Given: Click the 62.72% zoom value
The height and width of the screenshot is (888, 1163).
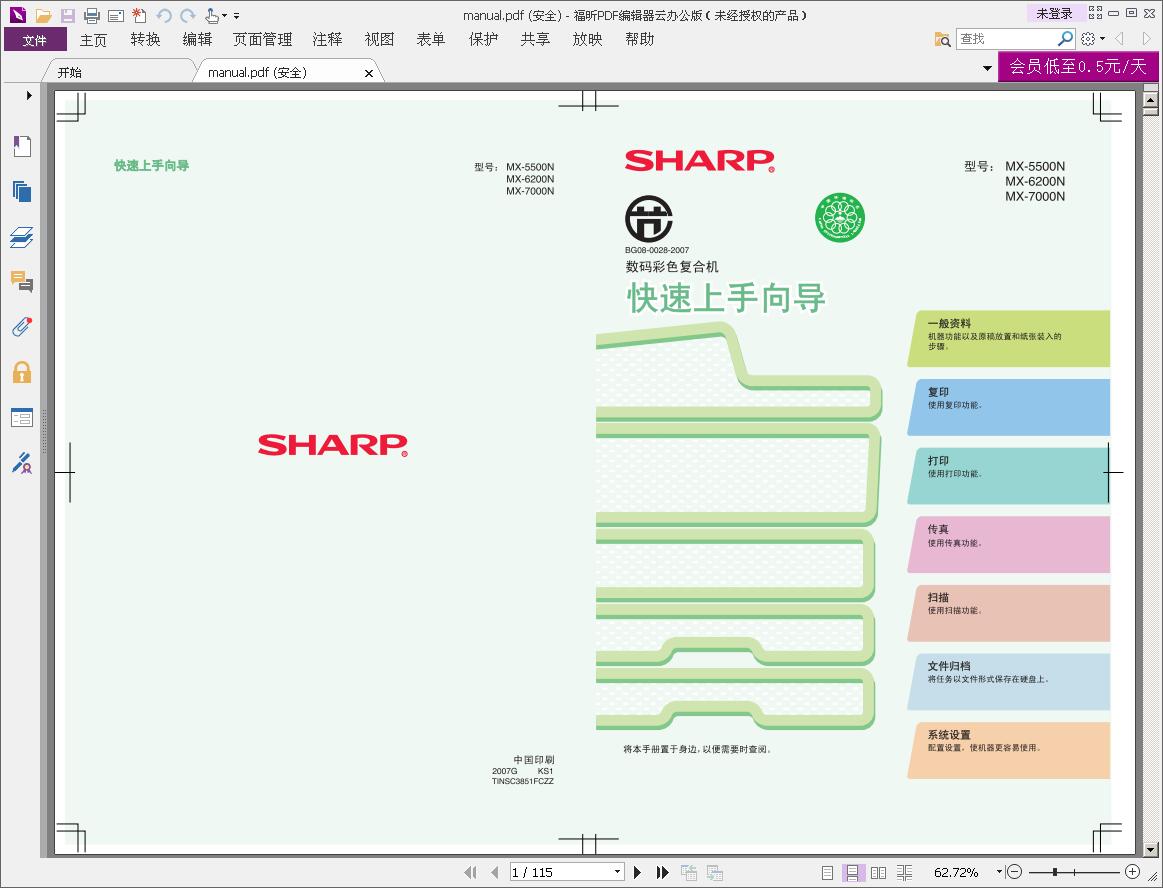Looking at the screenshot, I should coord(956,872).
